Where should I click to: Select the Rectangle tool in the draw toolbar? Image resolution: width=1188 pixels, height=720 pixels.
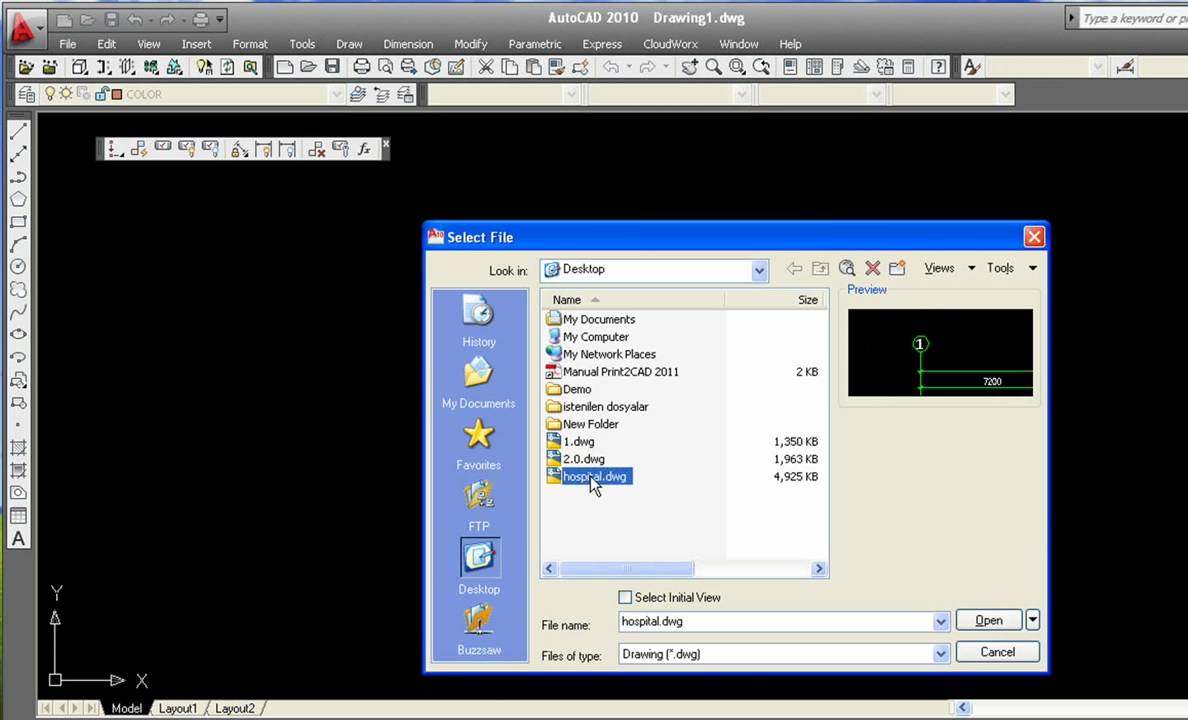18,222
